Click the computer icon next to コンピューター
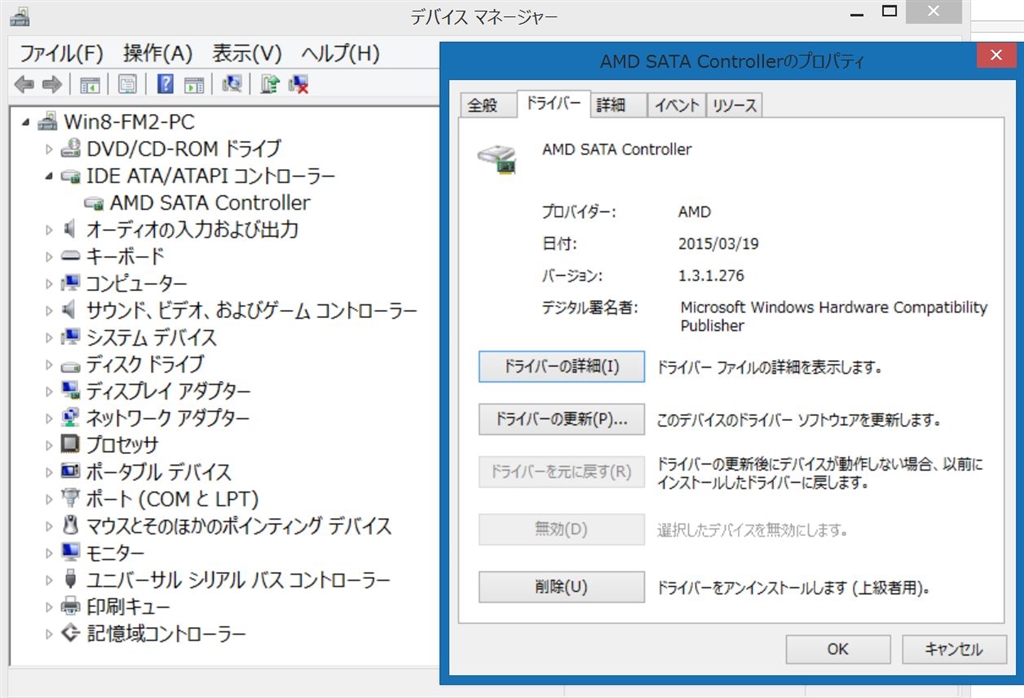The width and height of the screenshot is (1024, 698). [71, 283]
